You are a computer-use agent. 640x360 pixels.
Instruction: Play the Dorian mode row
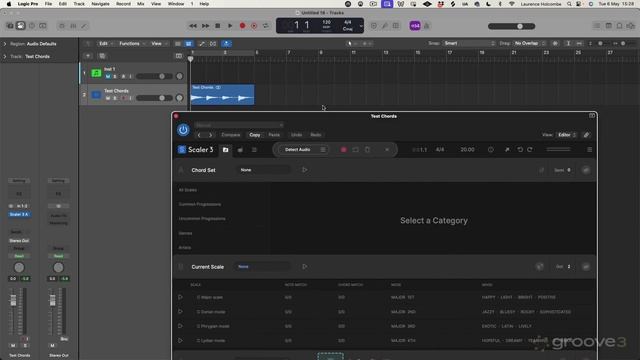(x=180, y=311)
